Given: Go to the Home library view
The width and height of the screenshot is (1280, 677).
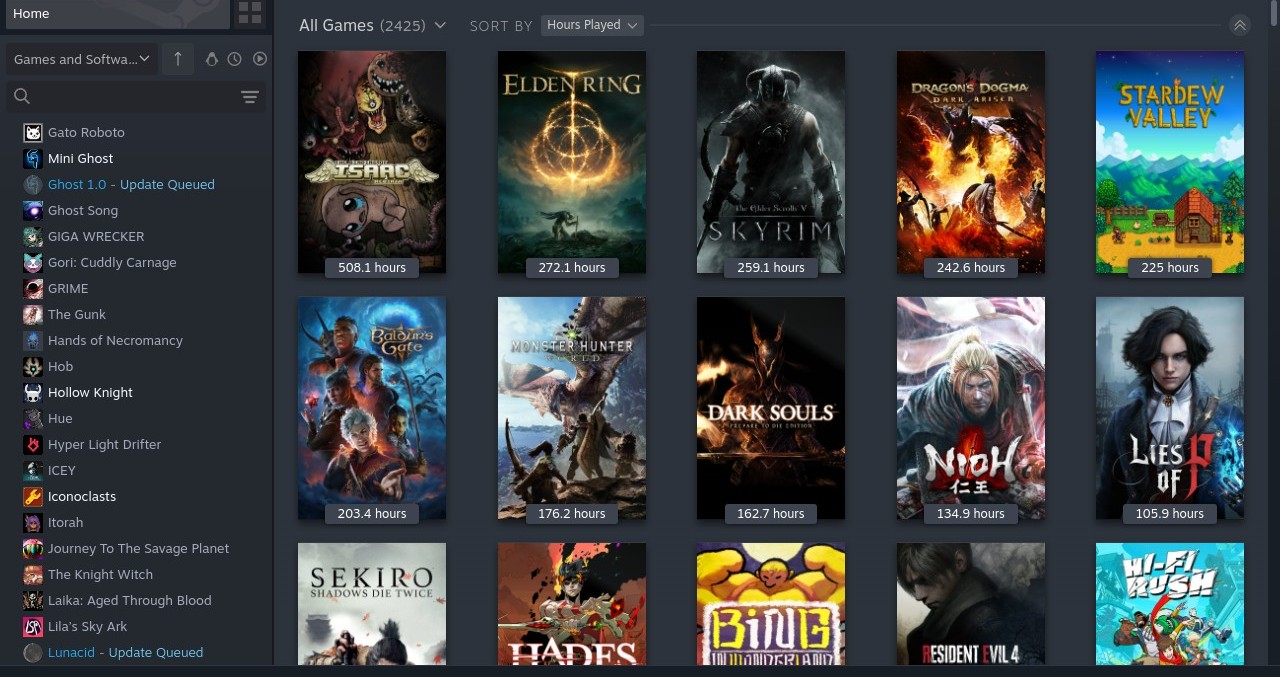Looking at the screenshot, I should [116, 14].
